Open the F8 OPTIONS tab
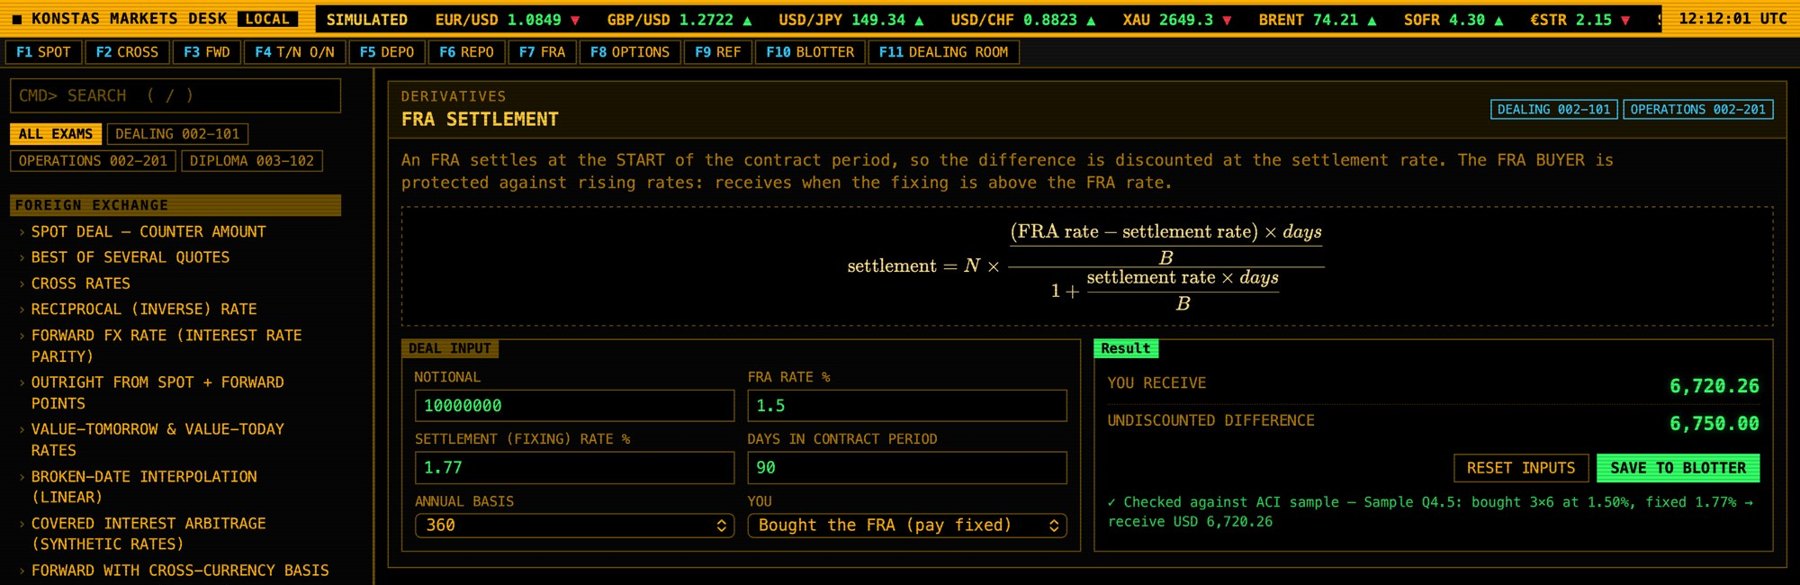The height and width of the screenshot is (585, 1800). point(630,52)
